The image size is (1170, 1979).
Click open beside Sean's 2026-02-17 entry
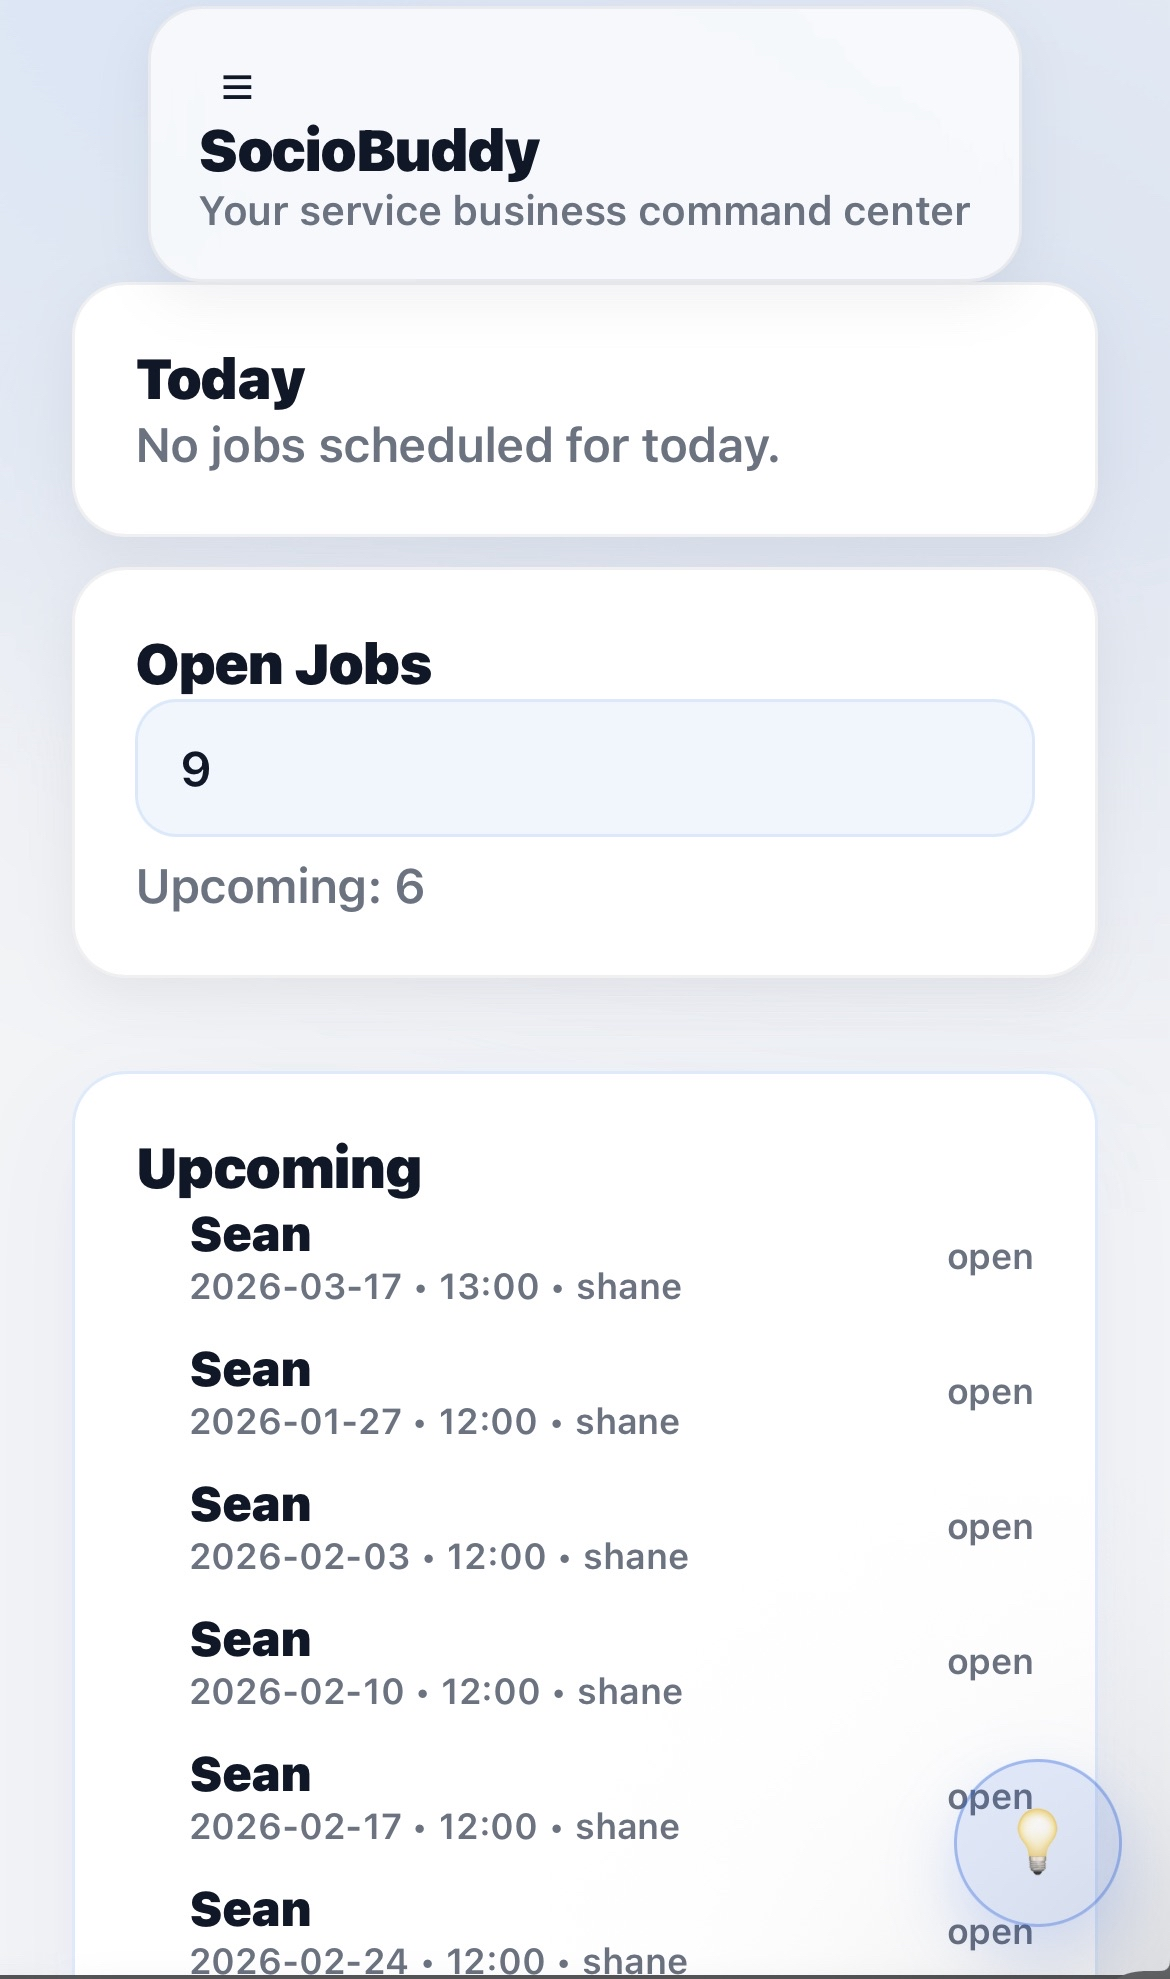(989, 1796)
